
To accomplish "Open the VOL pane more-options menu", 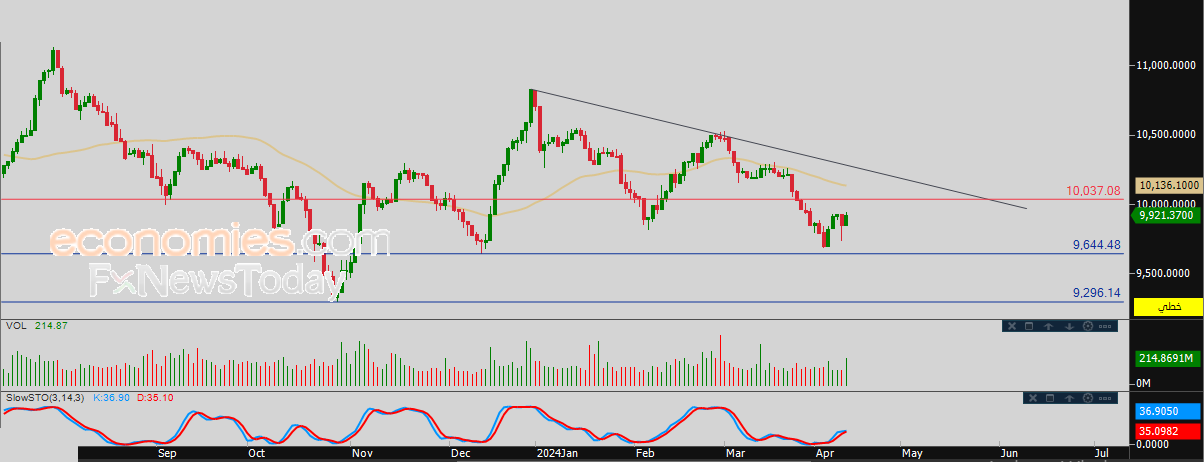I will [1105, 326].
